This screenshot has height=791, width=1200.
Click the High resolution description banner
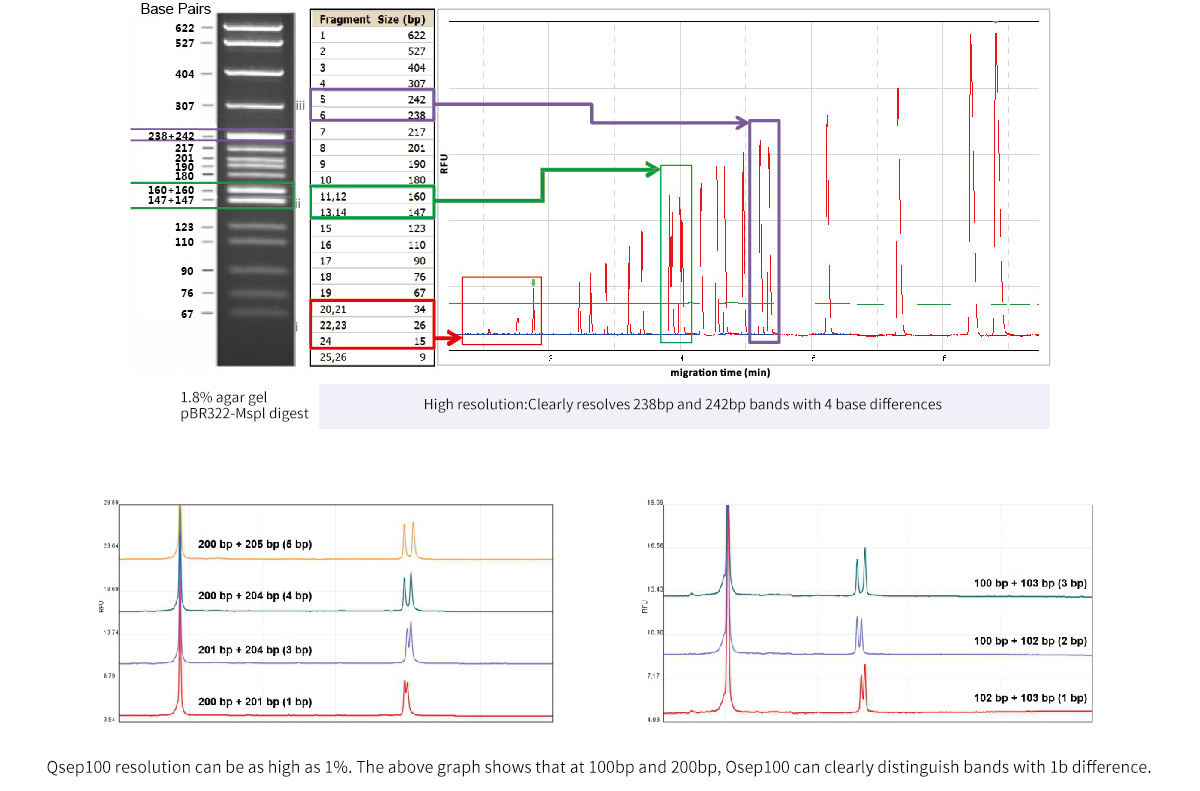coord(683,405)
